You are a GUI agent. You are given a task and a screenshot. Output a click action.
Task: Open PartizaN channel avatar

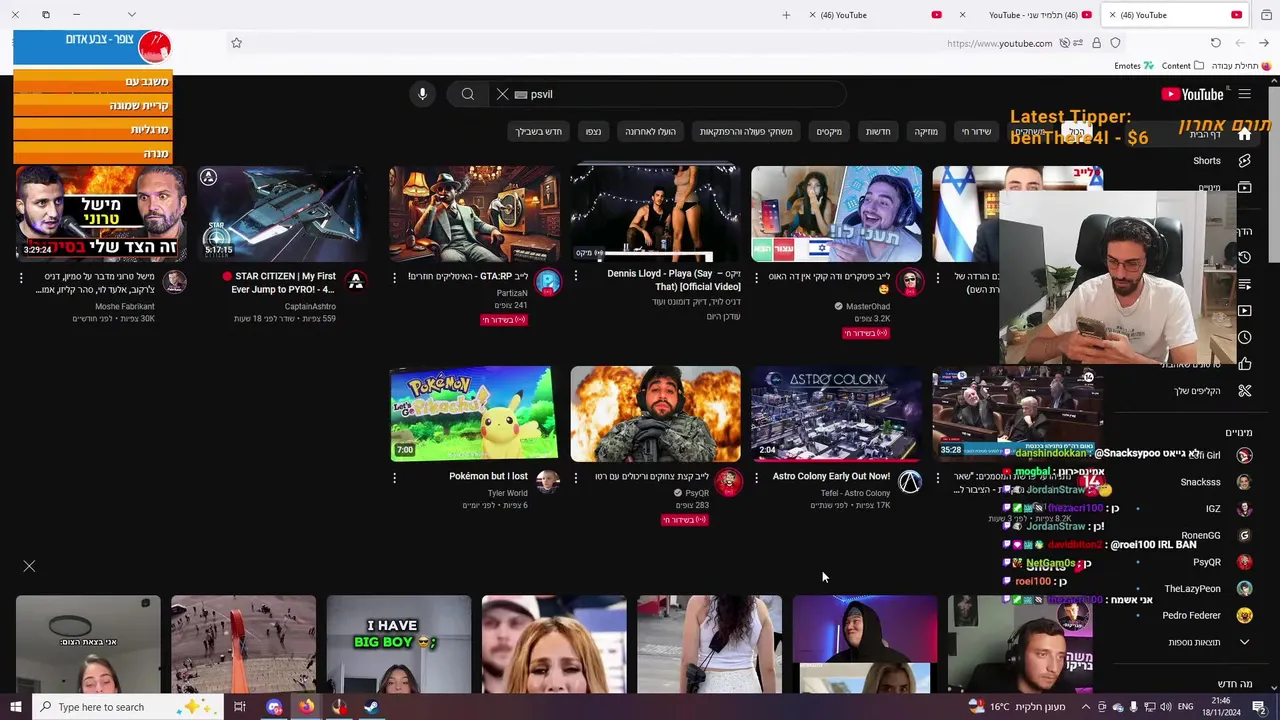click(x=547, y=282)
